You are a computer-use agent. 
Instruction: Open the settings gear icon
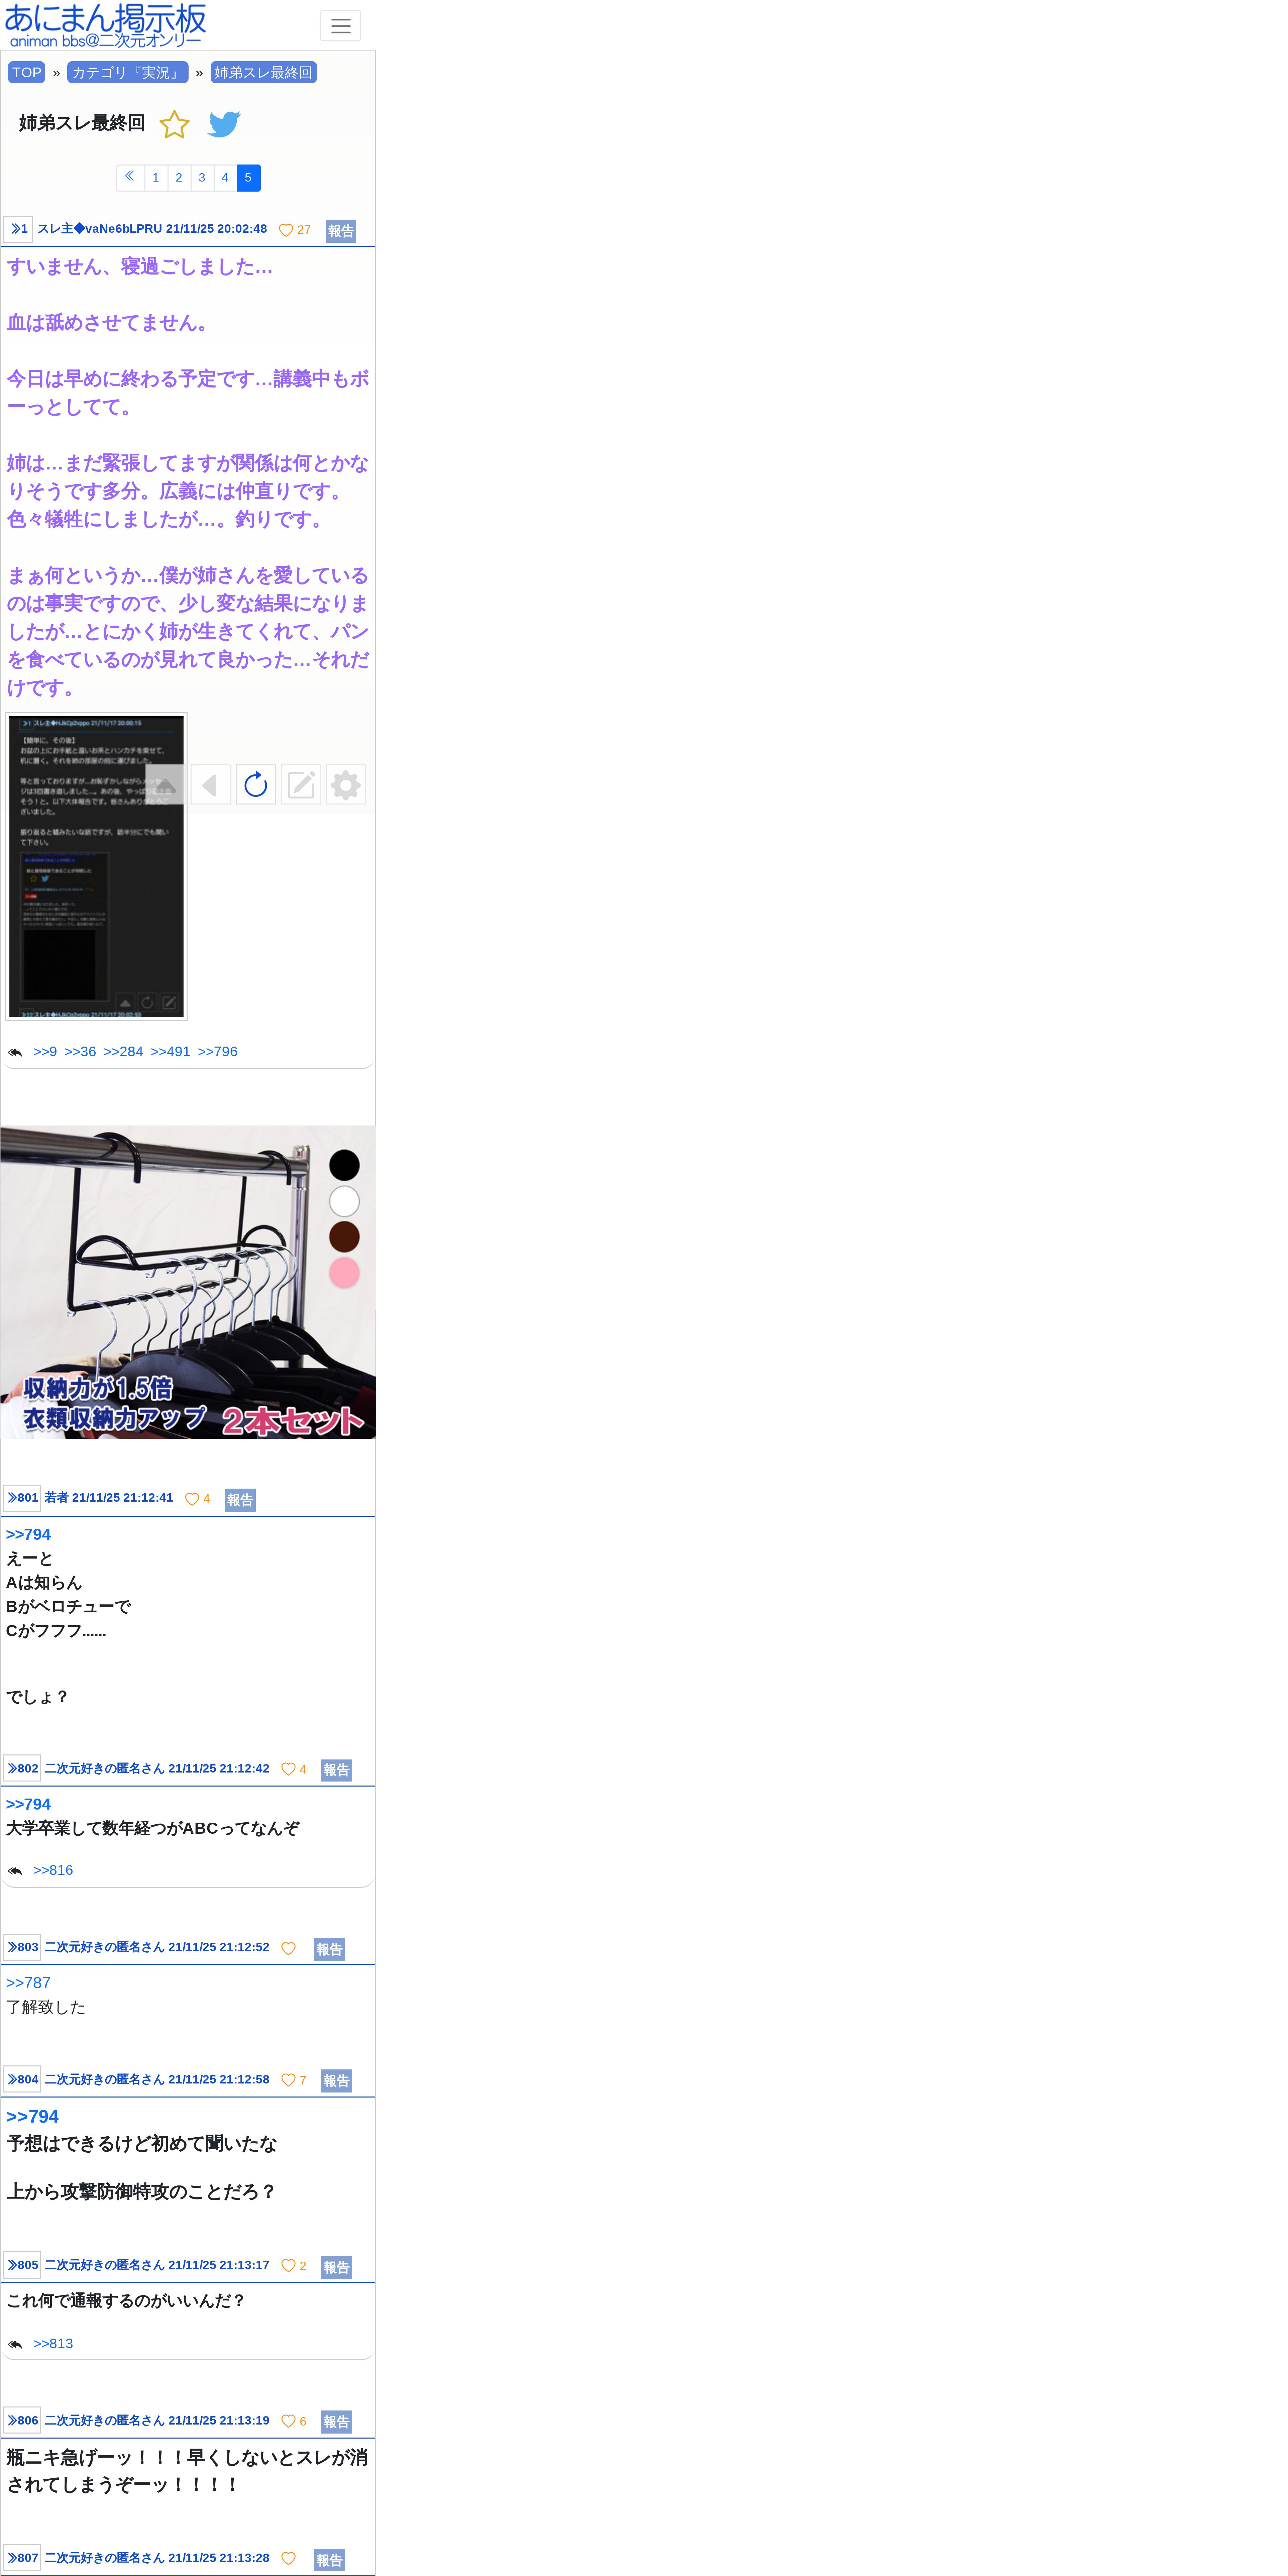tap(346, 785)
